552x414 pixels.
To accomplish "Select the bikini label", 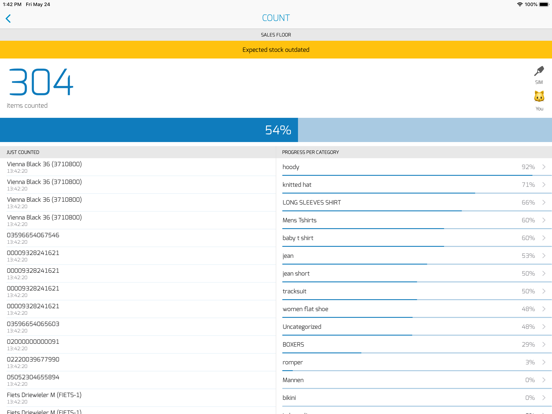I will tap(289, 397).
